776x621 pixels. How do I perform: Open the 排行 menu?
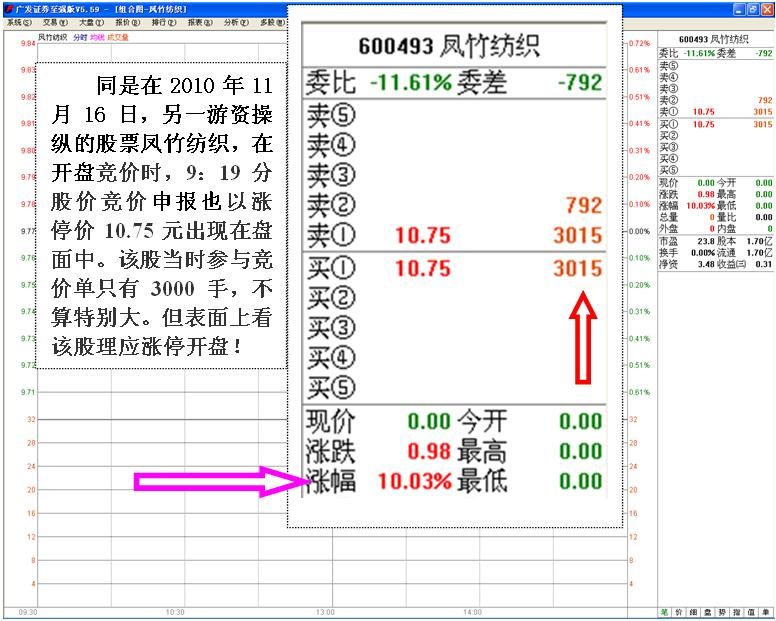click(164, 22)
